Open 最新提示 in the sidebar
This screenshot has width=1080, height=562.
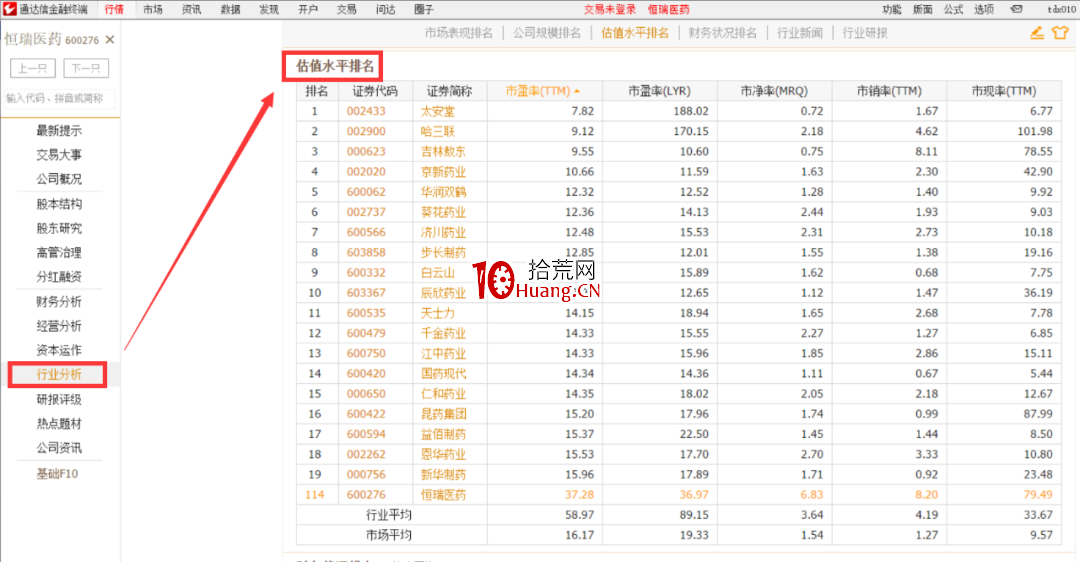pos(59,130)
